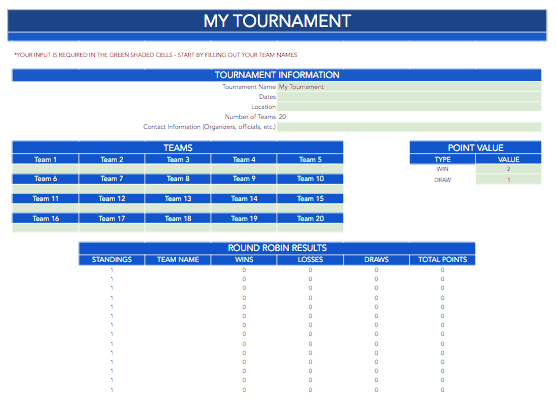Click the Team 13 header cell
The width and height of the screenshot is (556, 408).
178,199
